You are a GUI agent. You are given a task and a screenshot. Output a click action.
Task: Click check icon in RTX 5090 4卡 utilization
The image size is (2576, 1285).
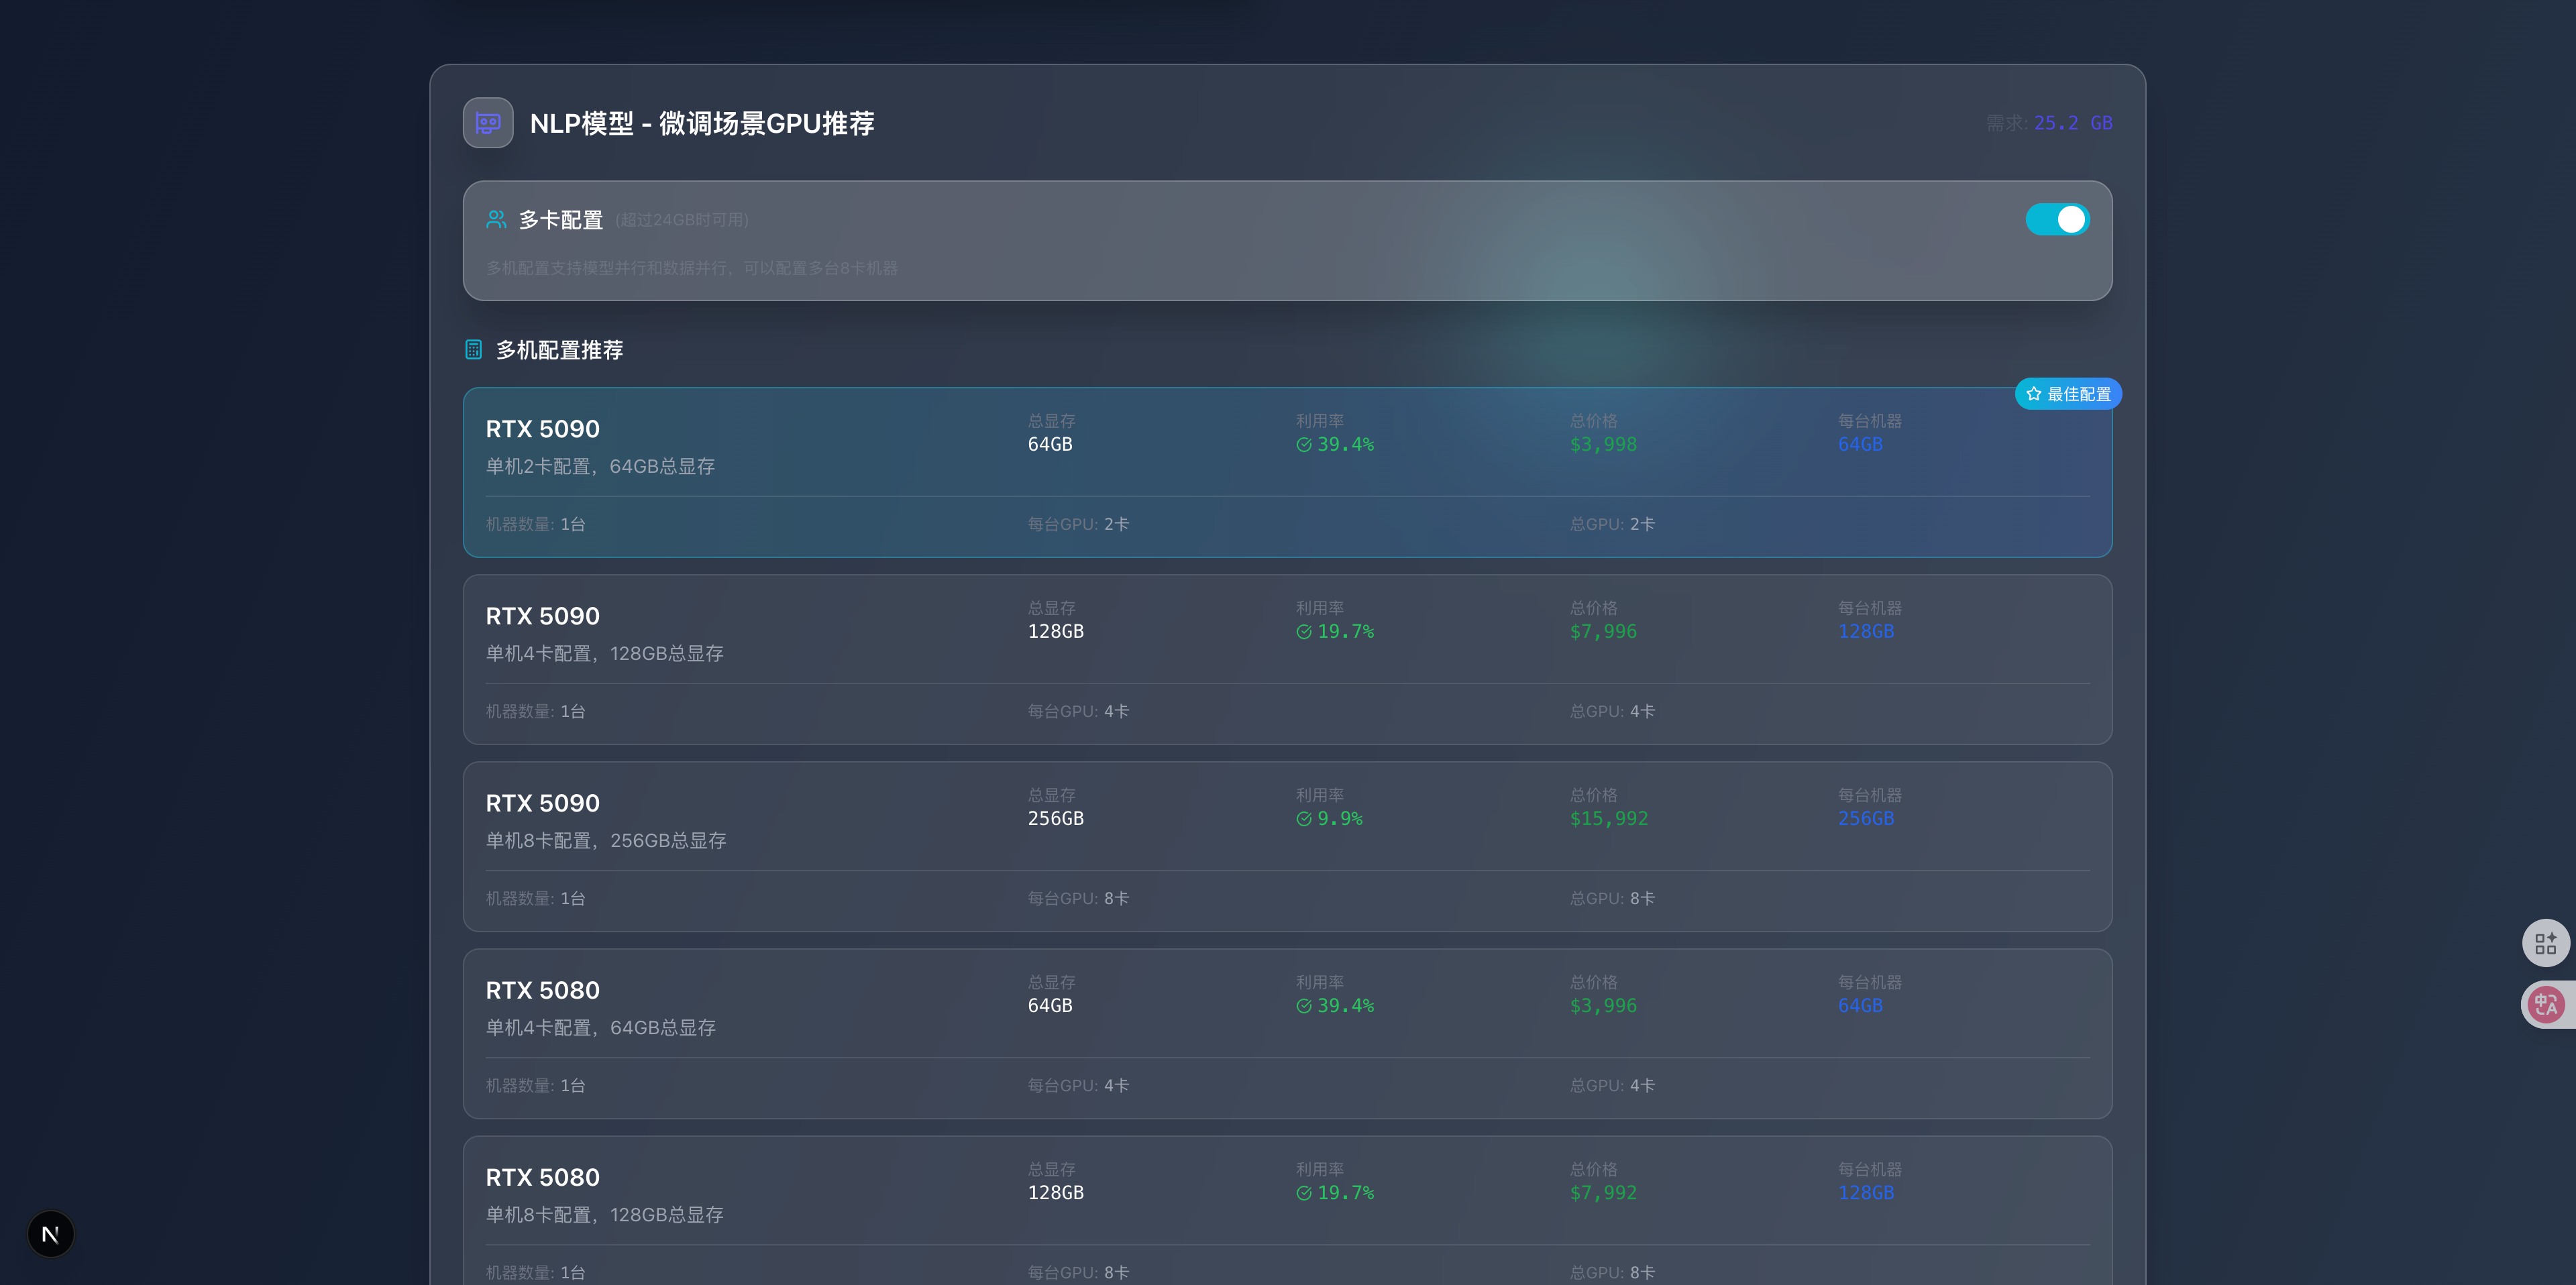tap(1304, 632)
